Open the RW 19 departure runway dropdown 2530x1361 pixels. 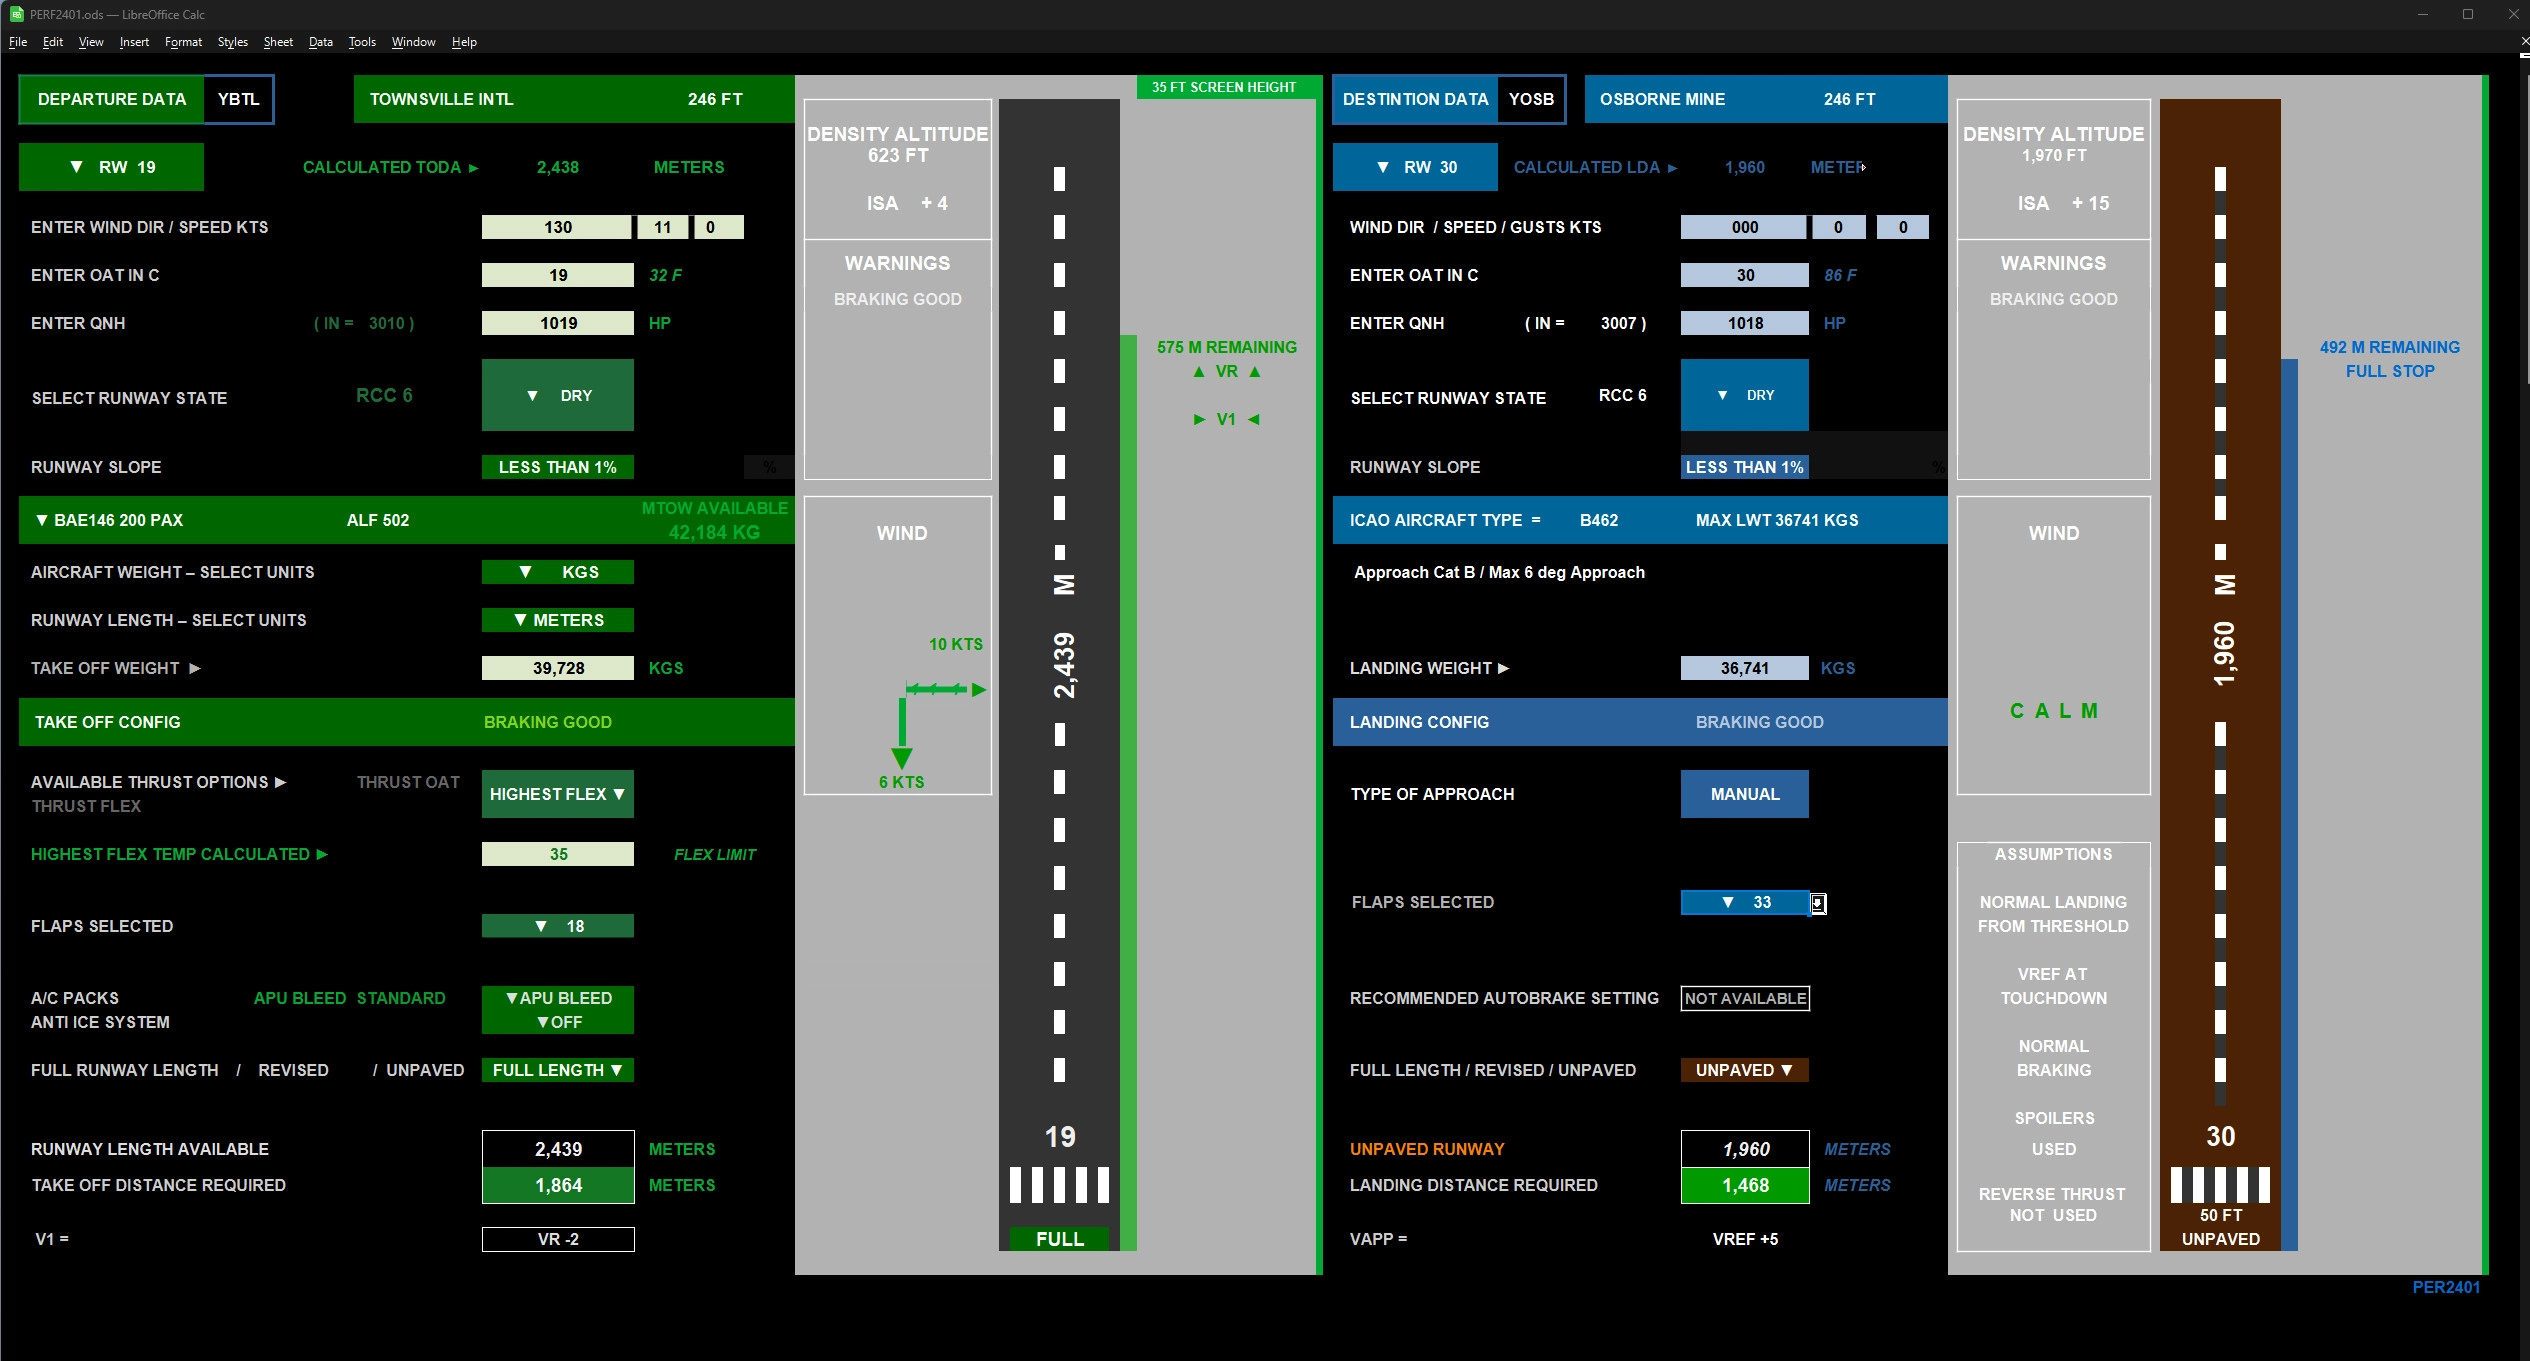click(x=111, y=167)
